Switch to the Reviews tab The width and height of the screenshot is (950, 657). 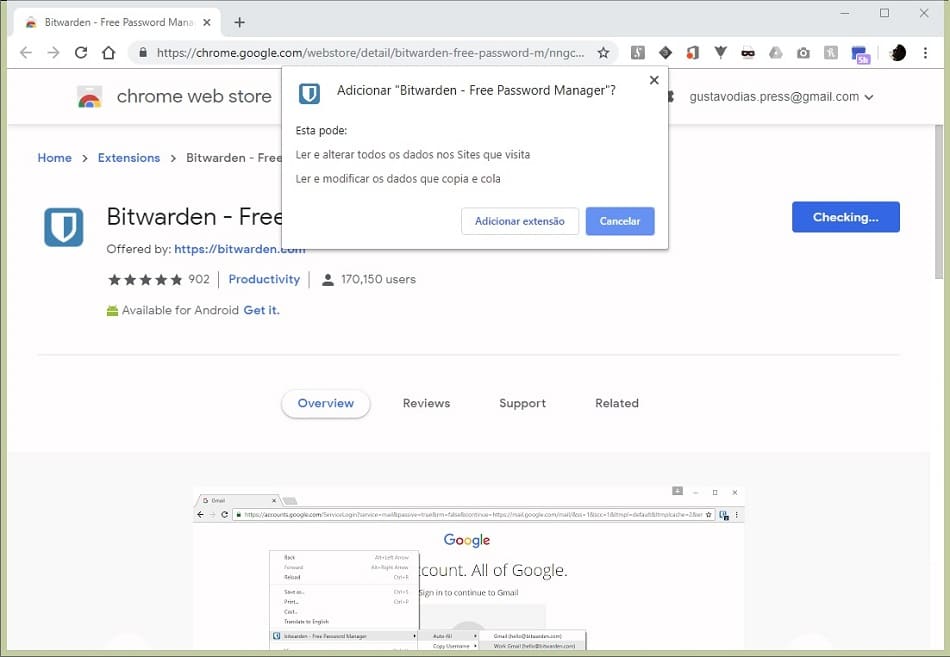426,403
